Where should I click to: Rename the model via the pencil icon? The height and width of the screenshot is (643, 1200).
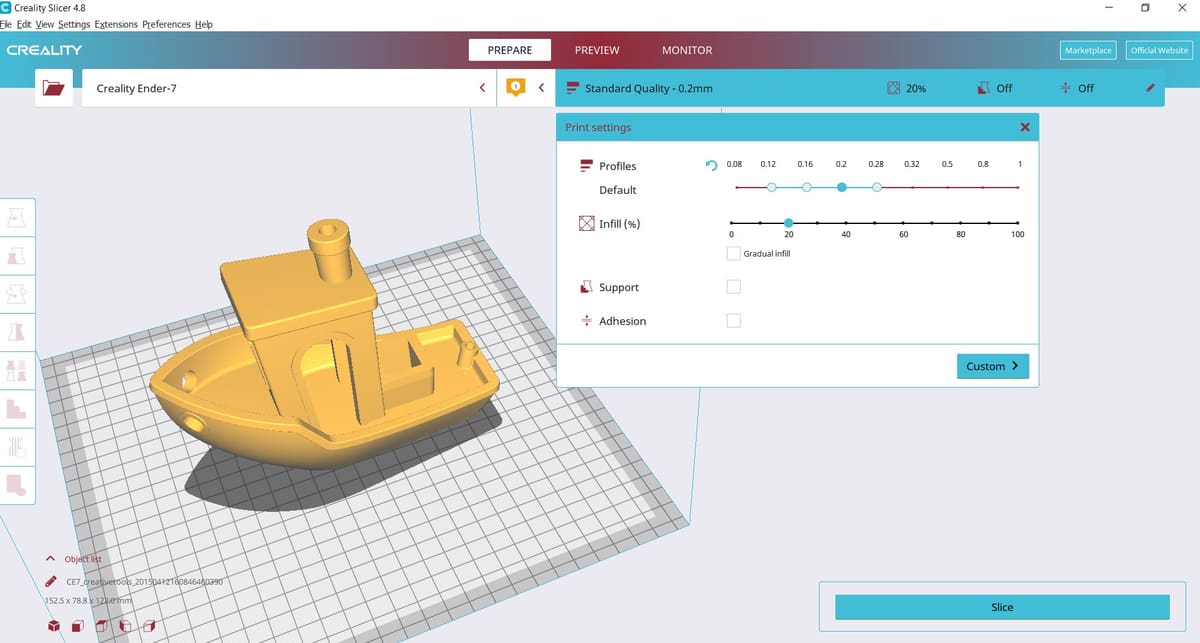[x=50, y=581]
